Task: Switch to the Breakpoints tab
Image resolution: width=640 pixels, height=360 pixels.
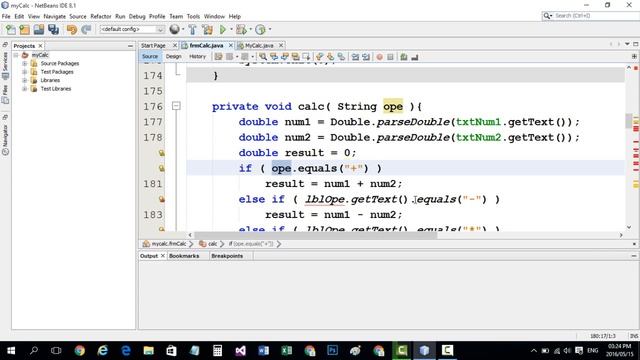Action: pos(227,256)
